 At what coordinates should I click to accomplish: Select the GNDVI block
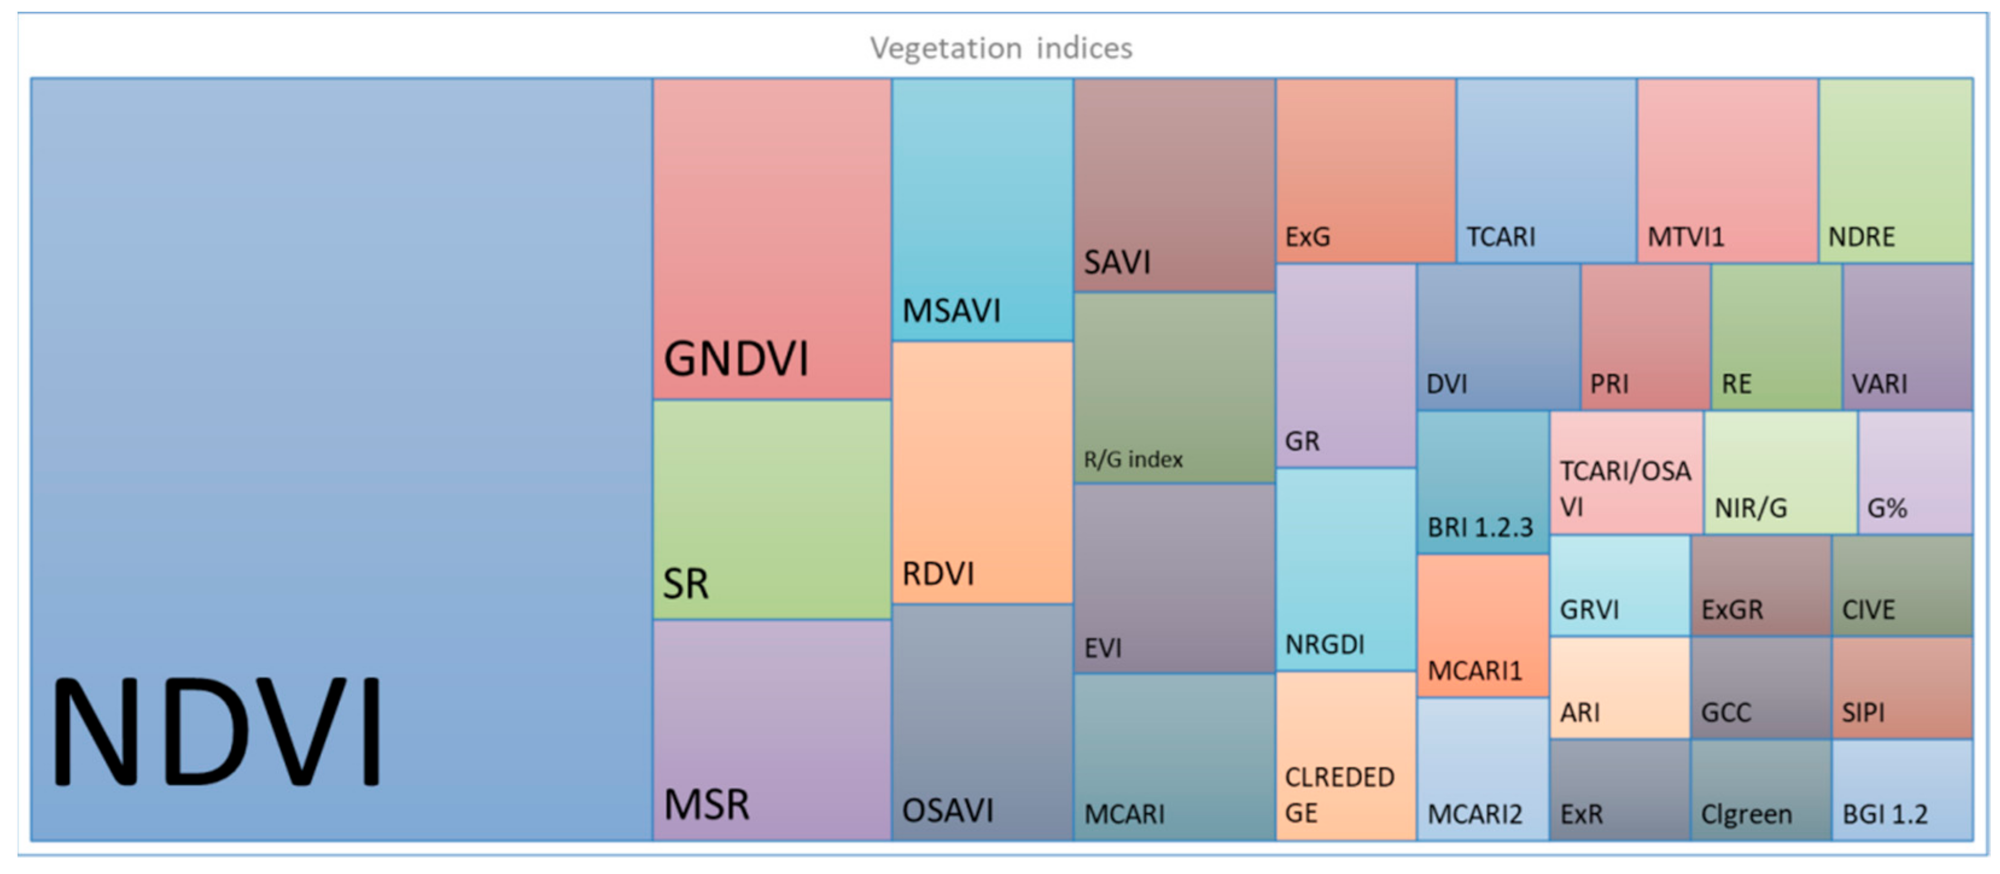(772, 239)
